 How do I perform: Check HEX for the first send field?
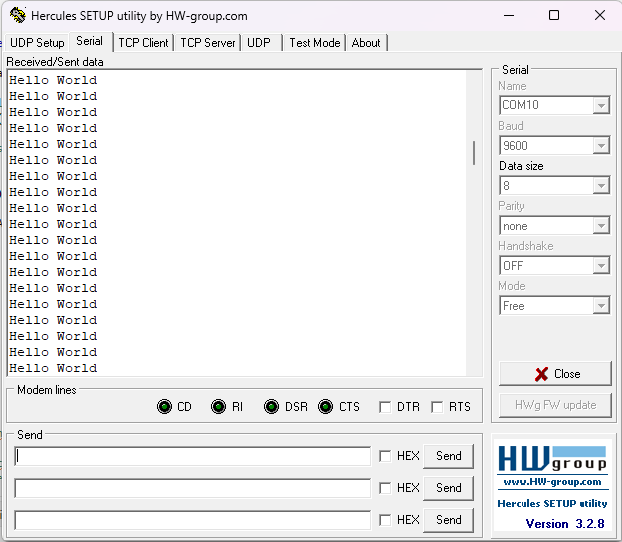pos(385,456)
